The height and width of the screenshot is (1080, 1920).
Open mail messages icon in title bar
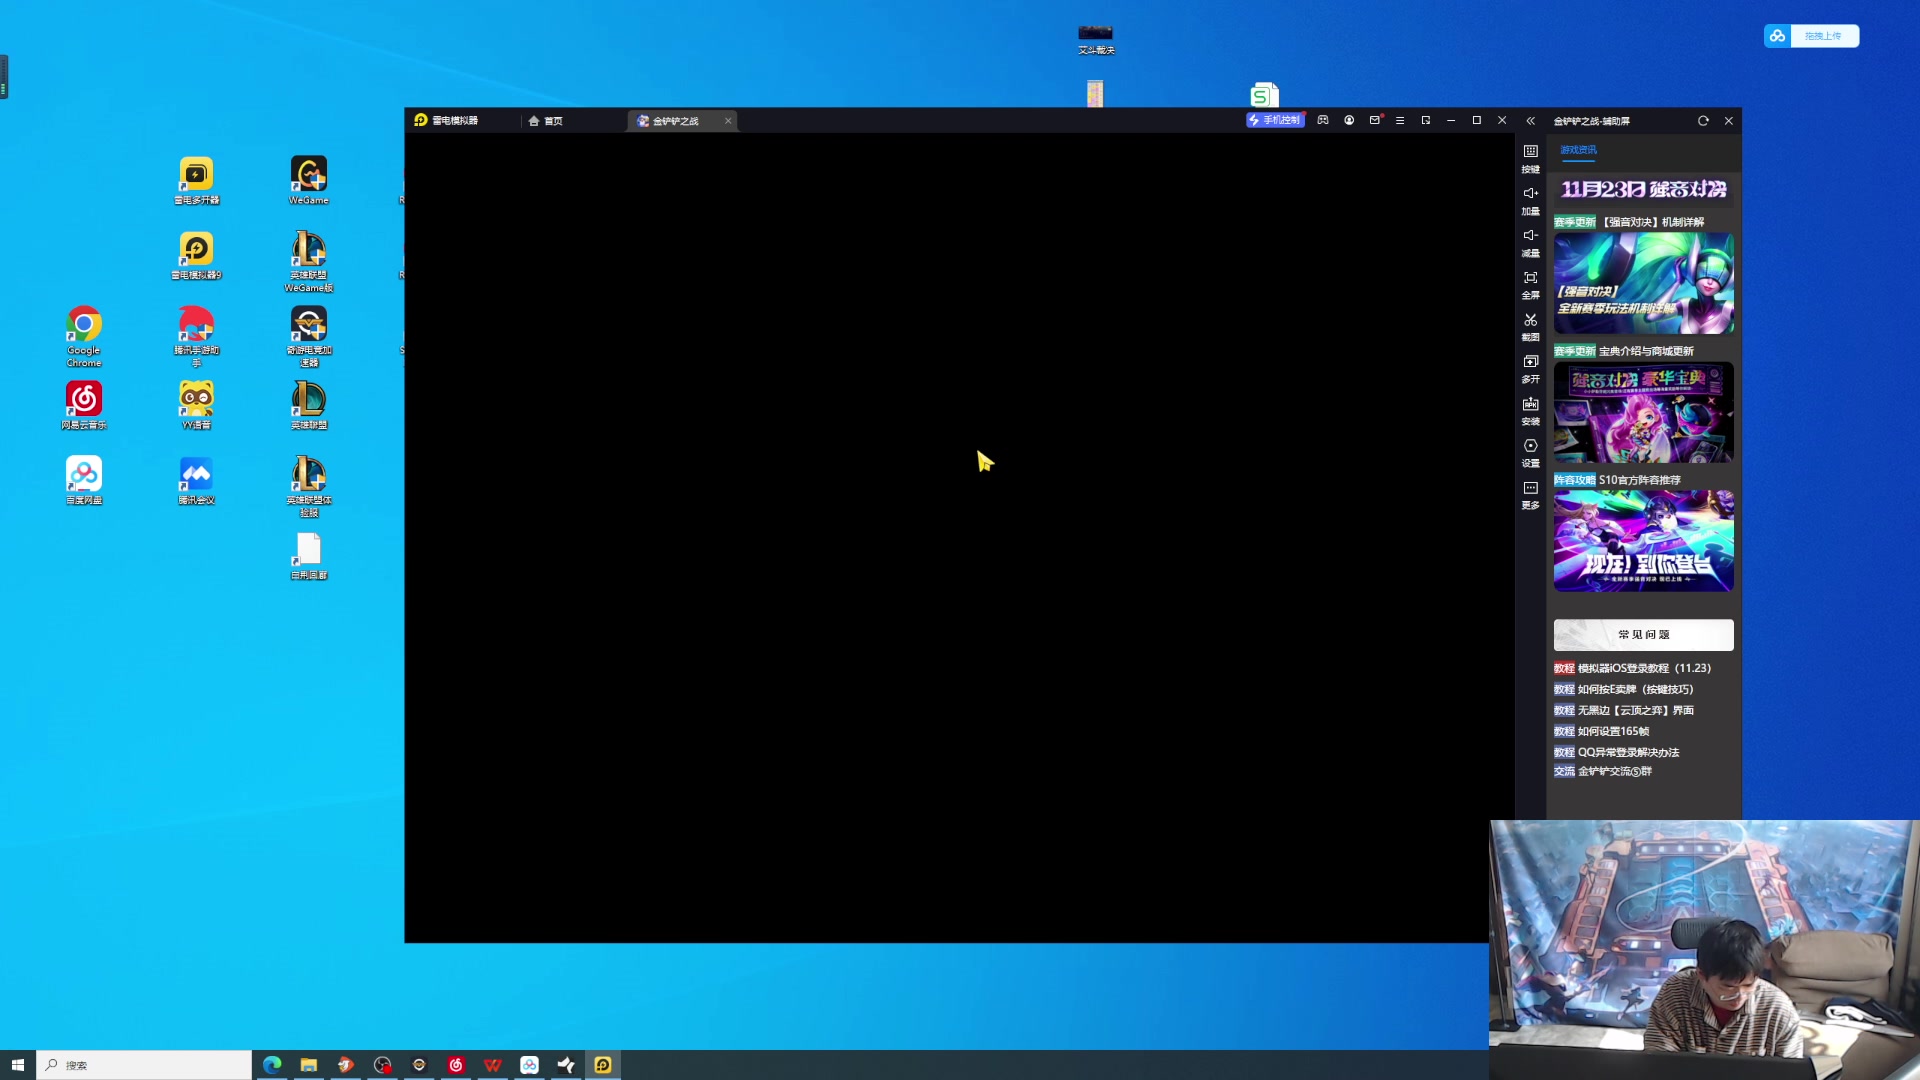[1375, 120]
